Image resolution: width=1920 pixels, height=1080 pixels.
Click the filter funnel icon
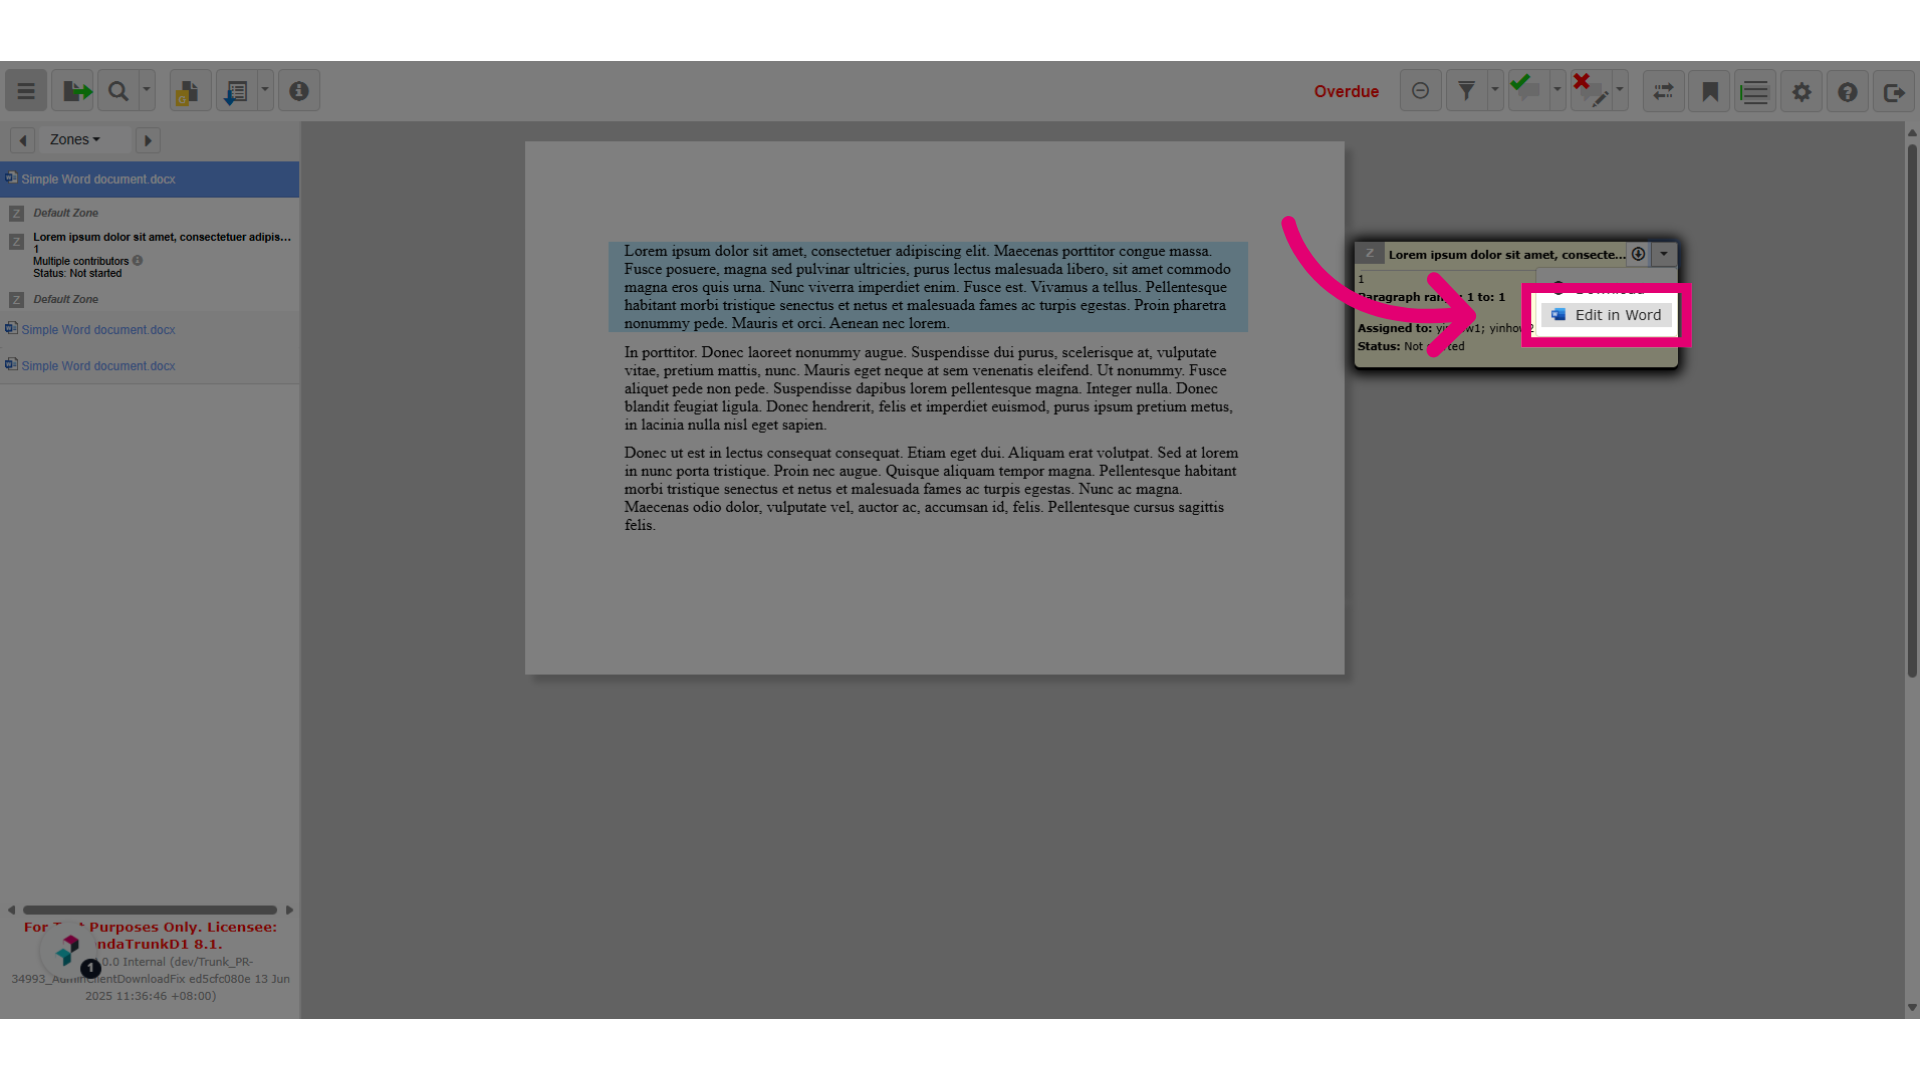click(x=1466, y=91)
